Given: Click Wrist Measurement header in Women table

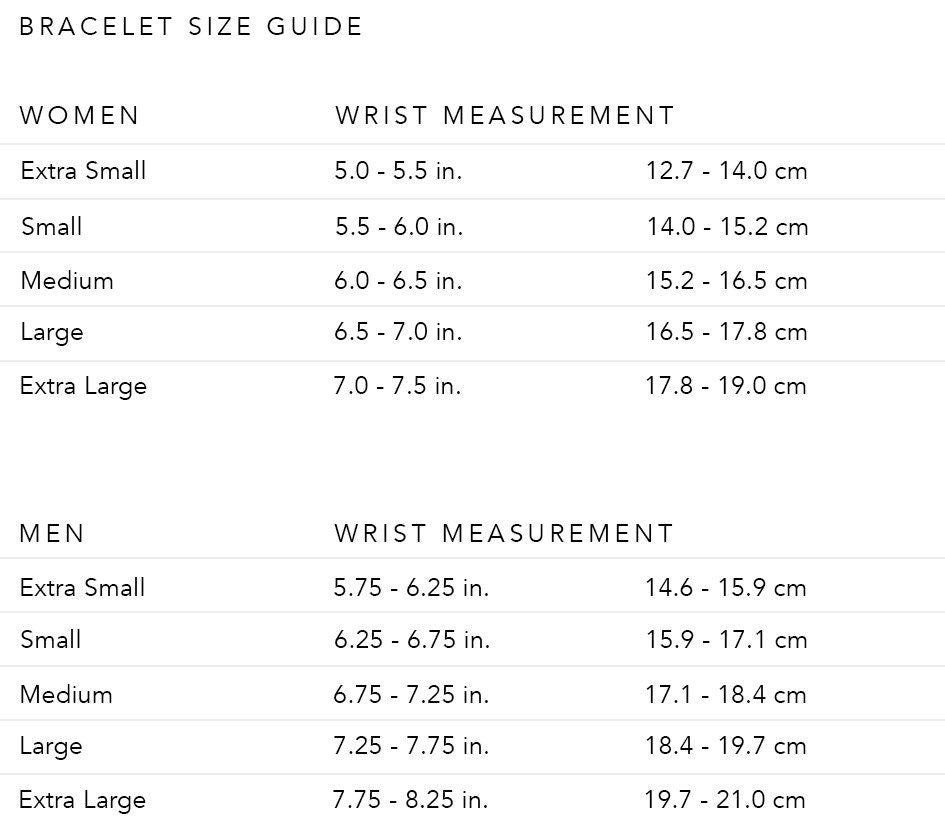Looking at the screenshot, I should pos(505,115).
